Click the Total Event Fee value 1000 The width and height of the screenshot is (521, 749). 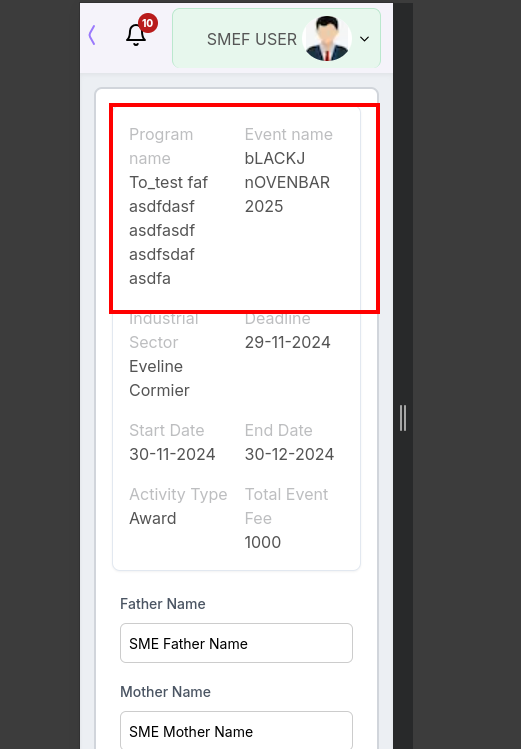(263, 542)
